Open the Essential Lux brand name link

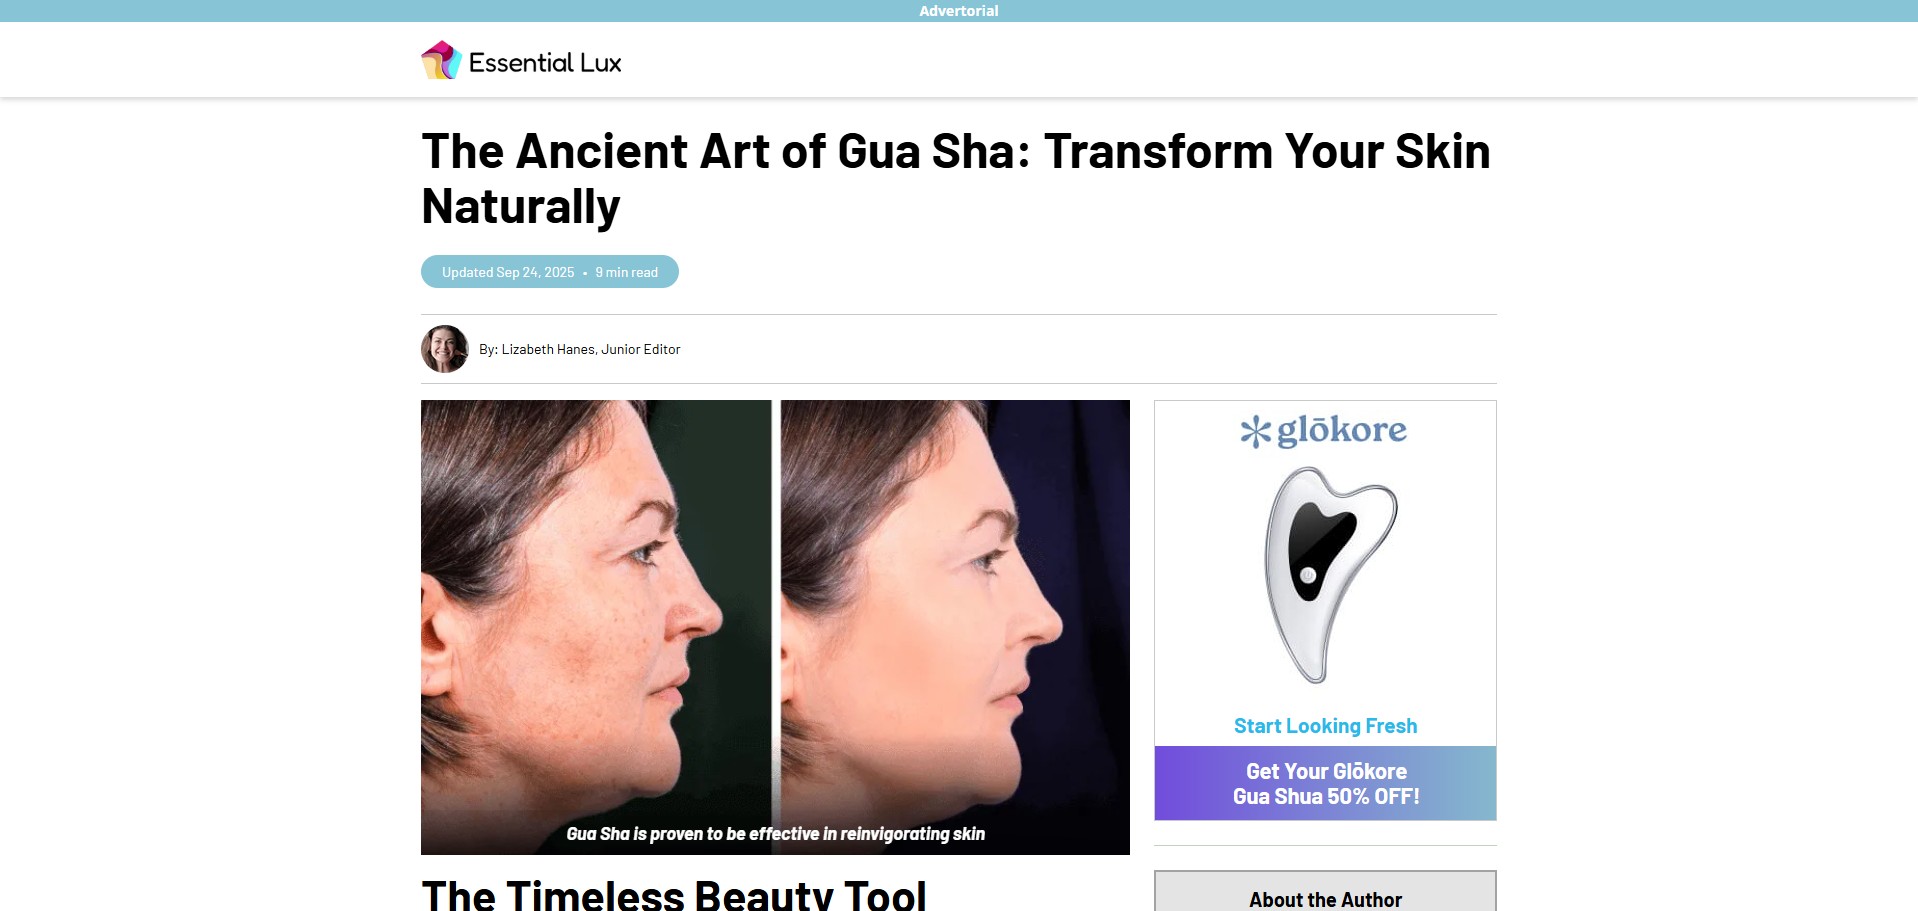click(545, 62)
